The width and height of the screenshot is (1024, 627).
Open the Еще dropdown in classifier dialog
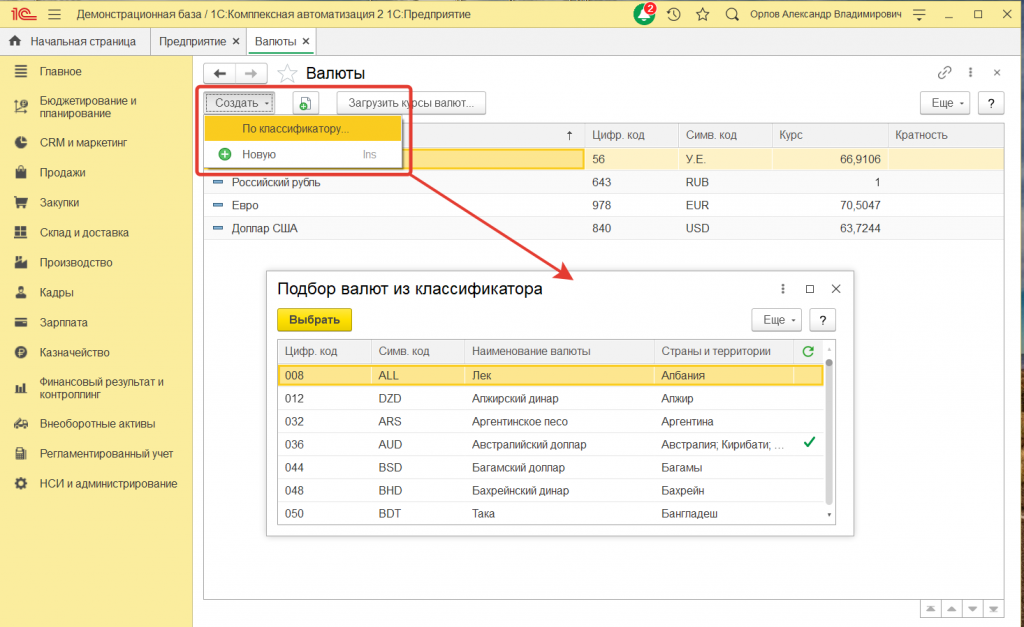click(x=778, y=320)
